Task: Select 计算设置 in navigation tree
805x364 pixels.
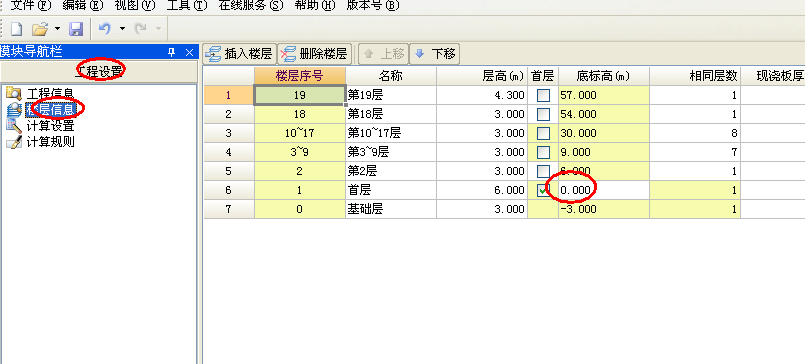Action: tap(50, 125)
